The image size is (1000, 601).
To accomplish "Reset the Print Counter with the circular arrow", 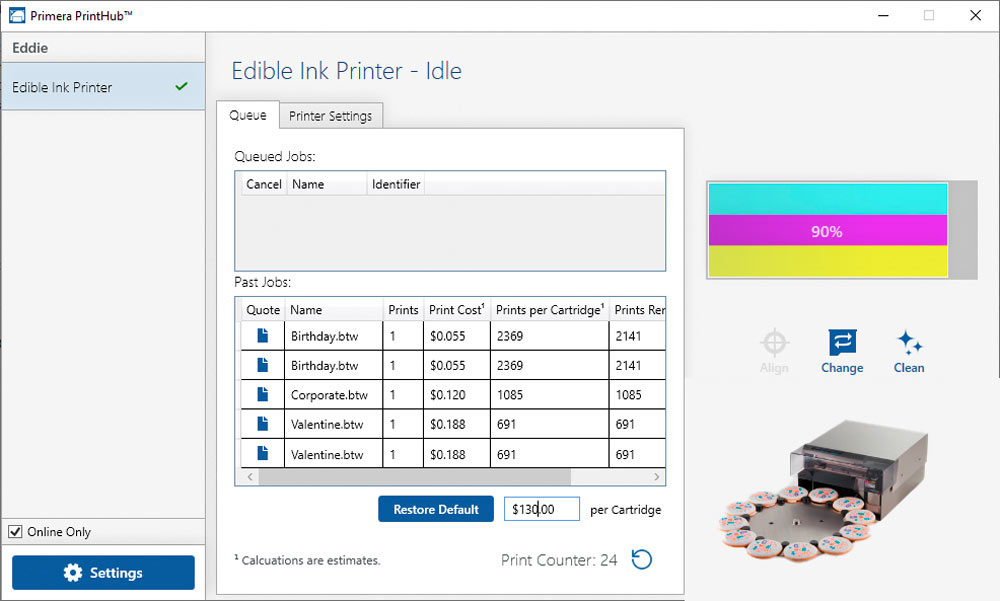I will click(642, 560).
